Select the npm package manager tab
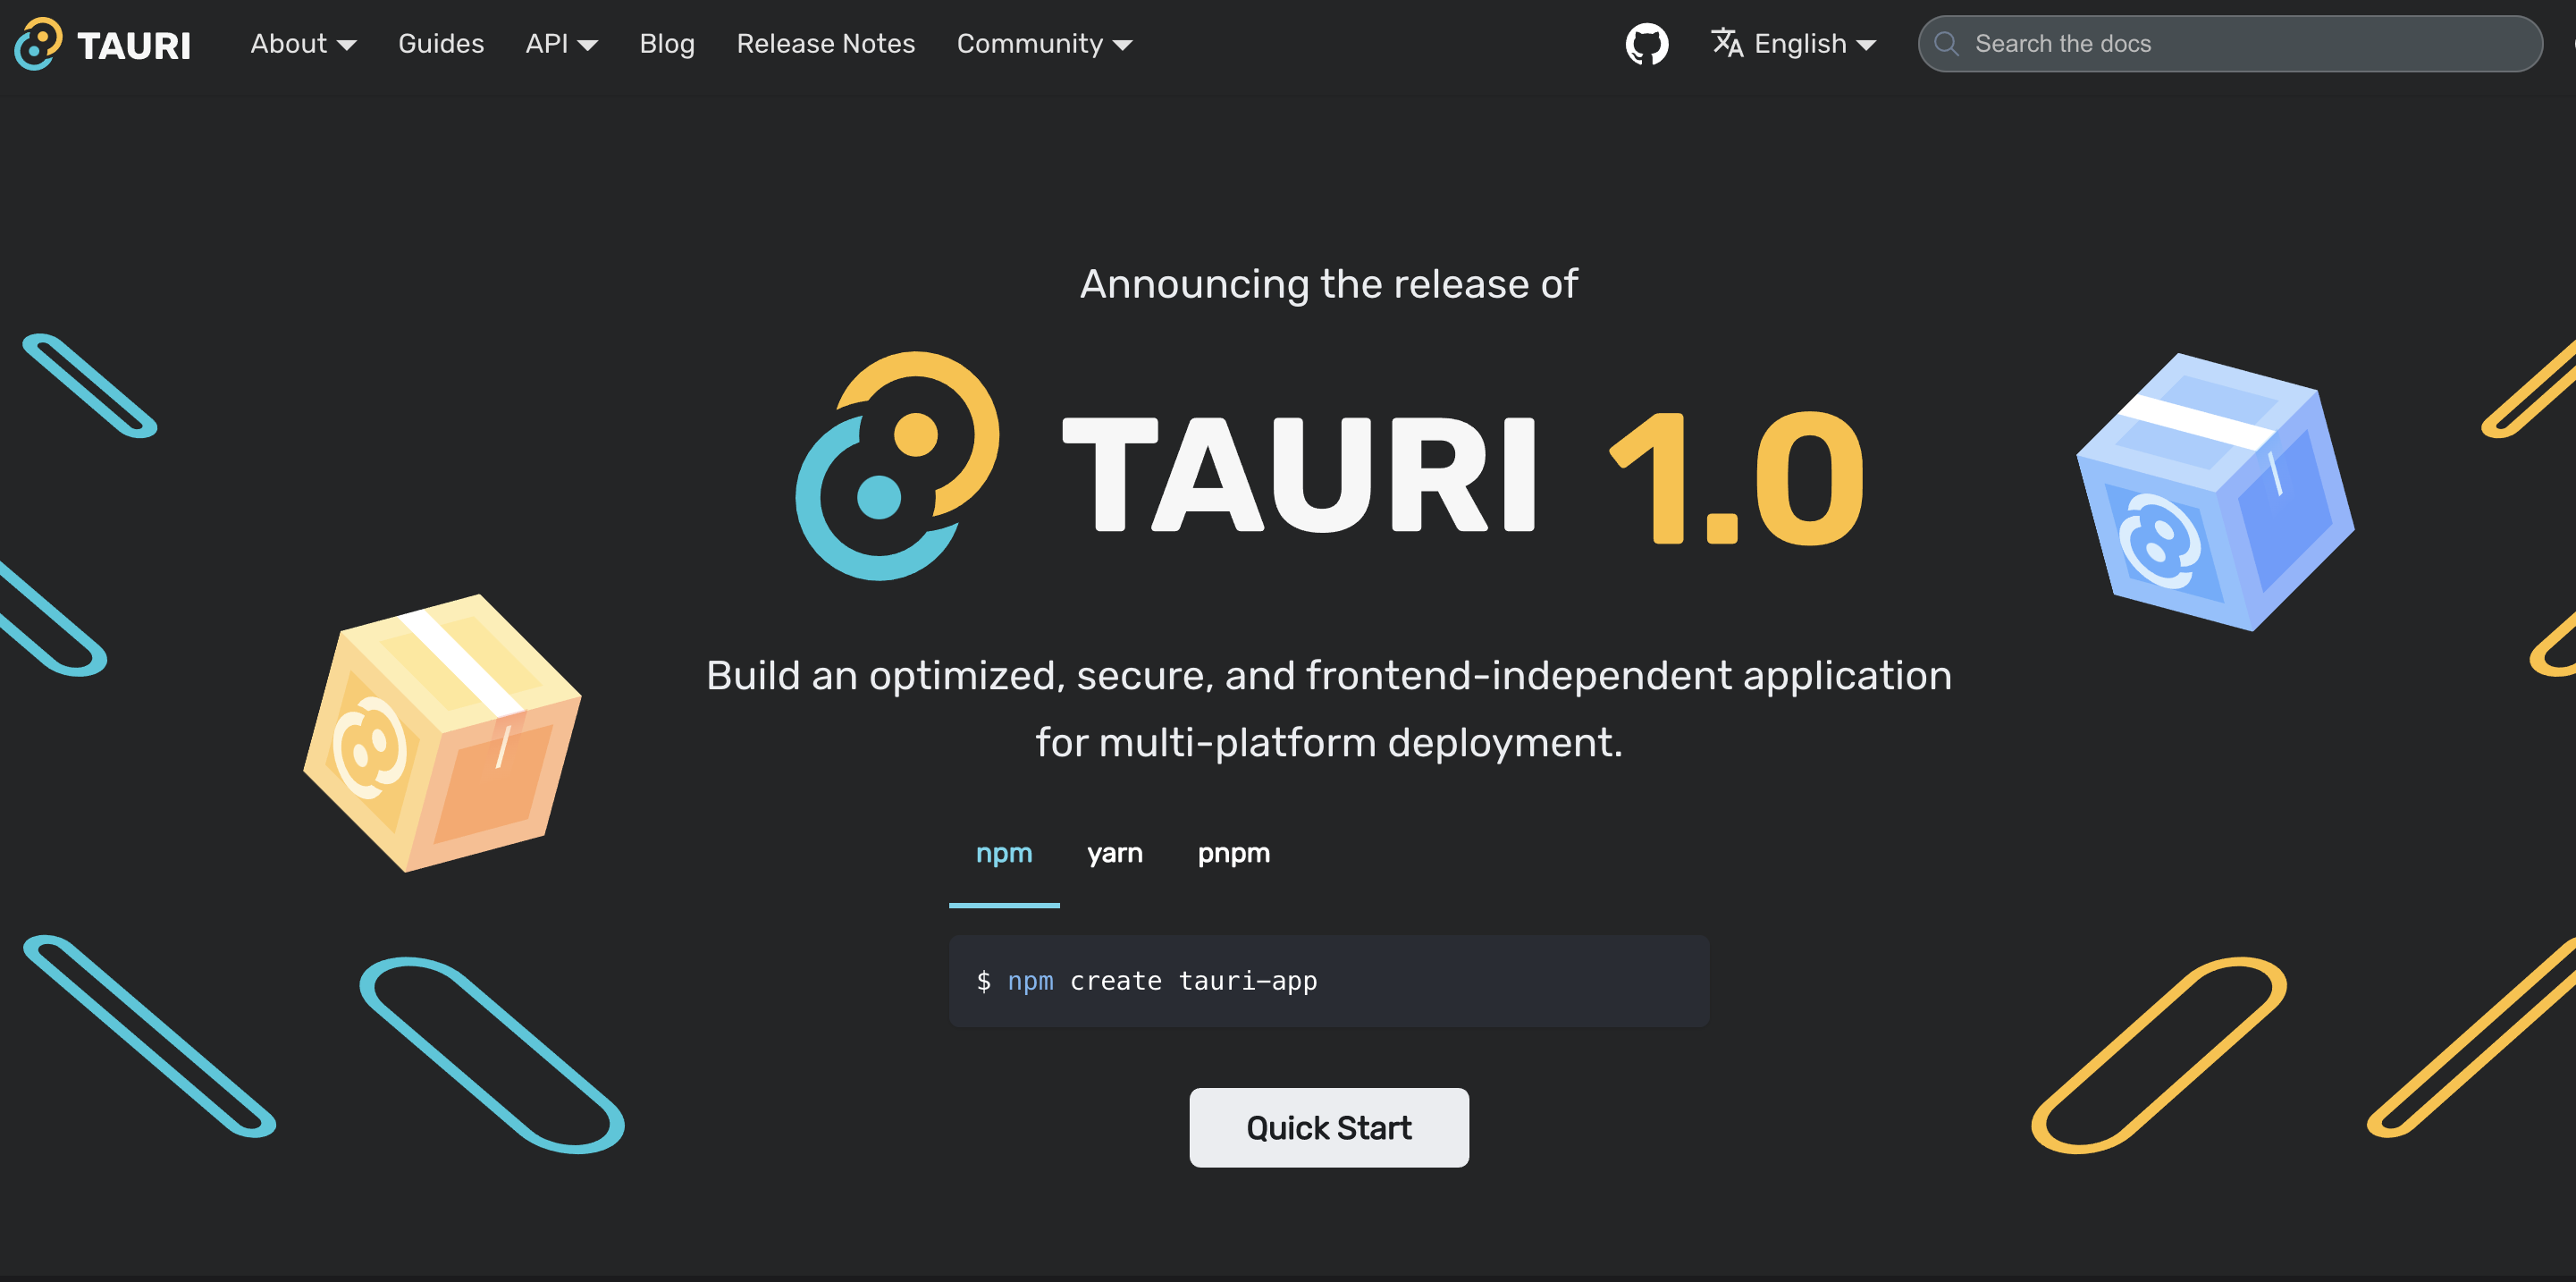Image resolution: width=2576 pixels, height=1282 pixels. 1004,853
